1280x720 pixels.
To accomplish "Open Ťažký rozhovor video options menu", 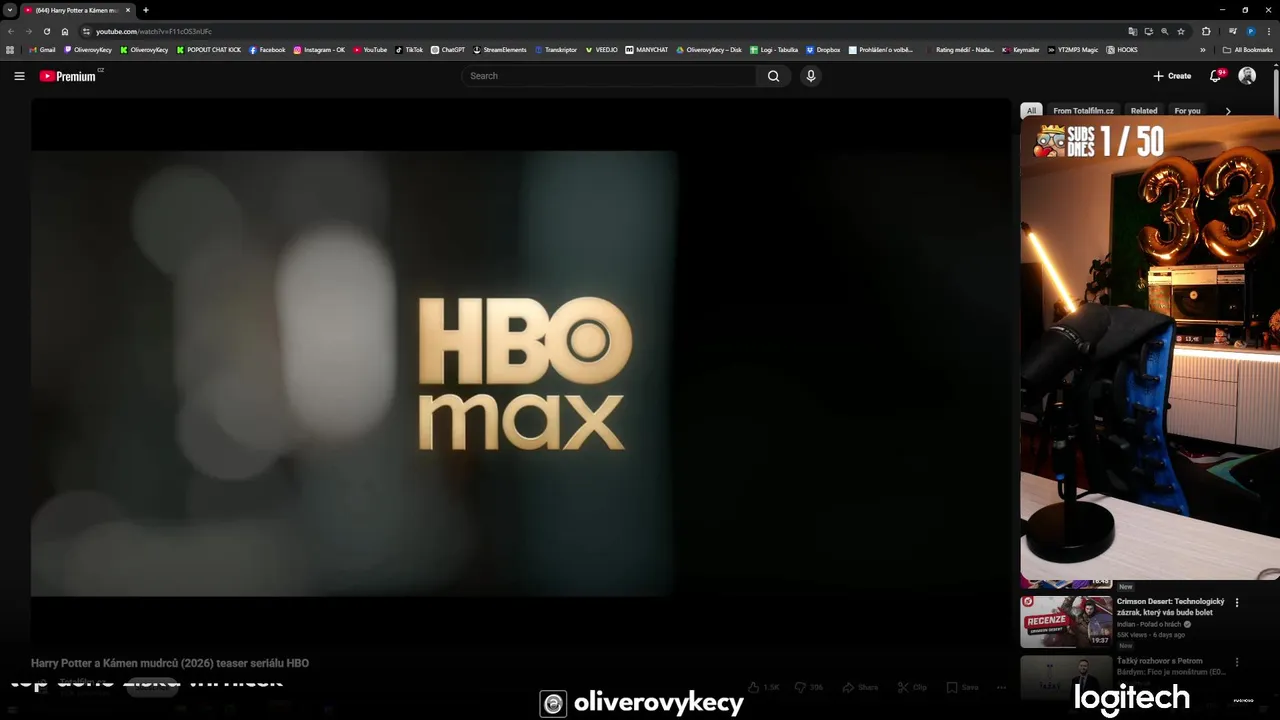I will [x=1237, y=662].
